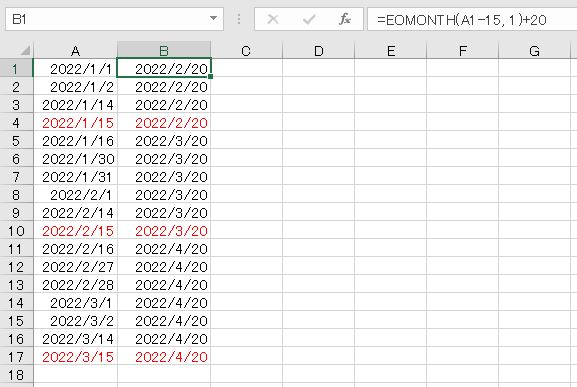Select cell A14 containing 2022/3/1

(75, 302)
